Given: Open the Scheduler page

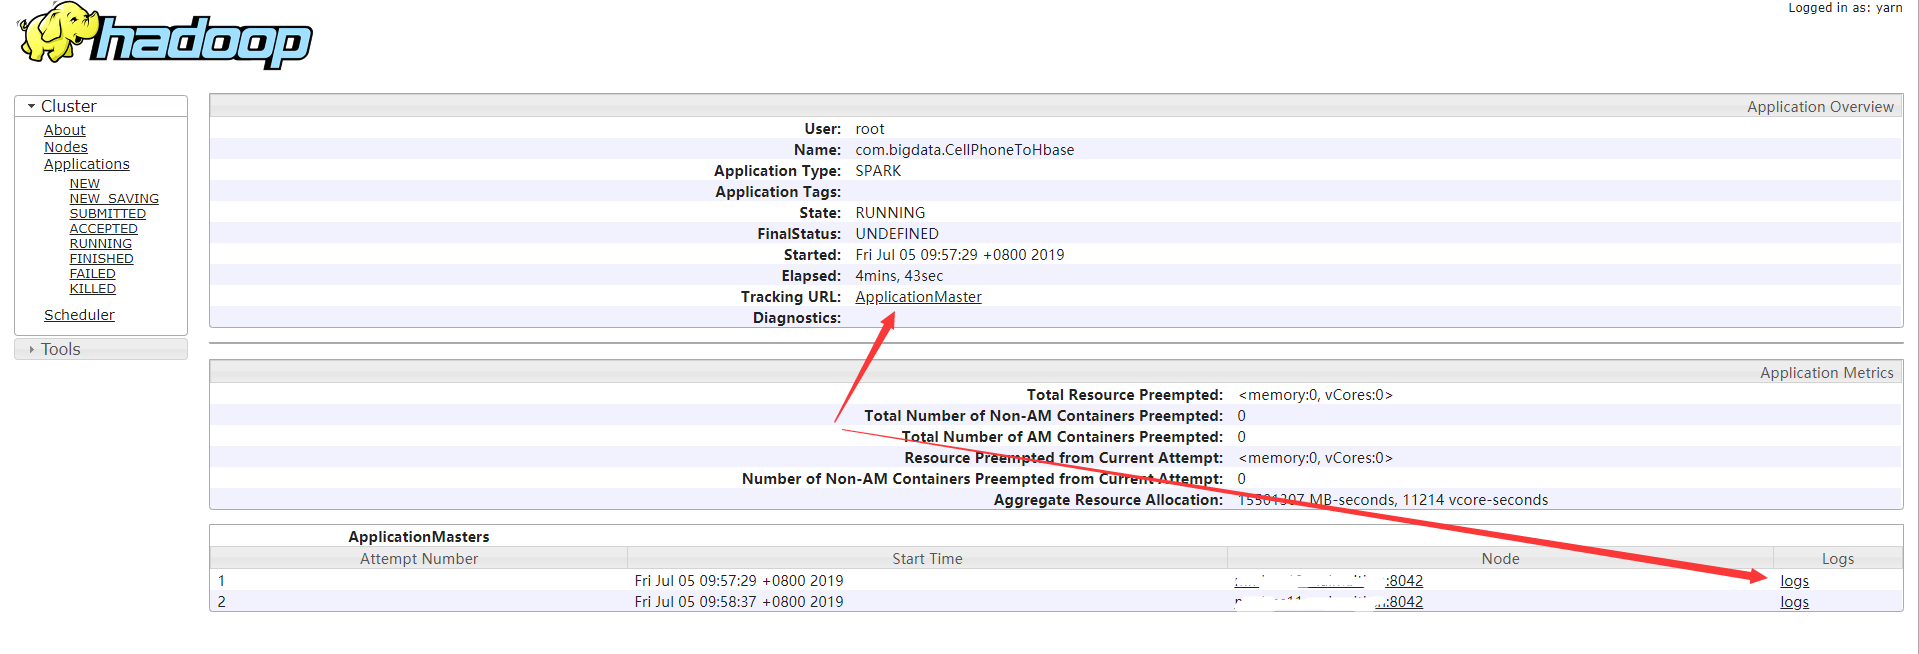Looking at the screenshot, I should [x=79, y=315].
